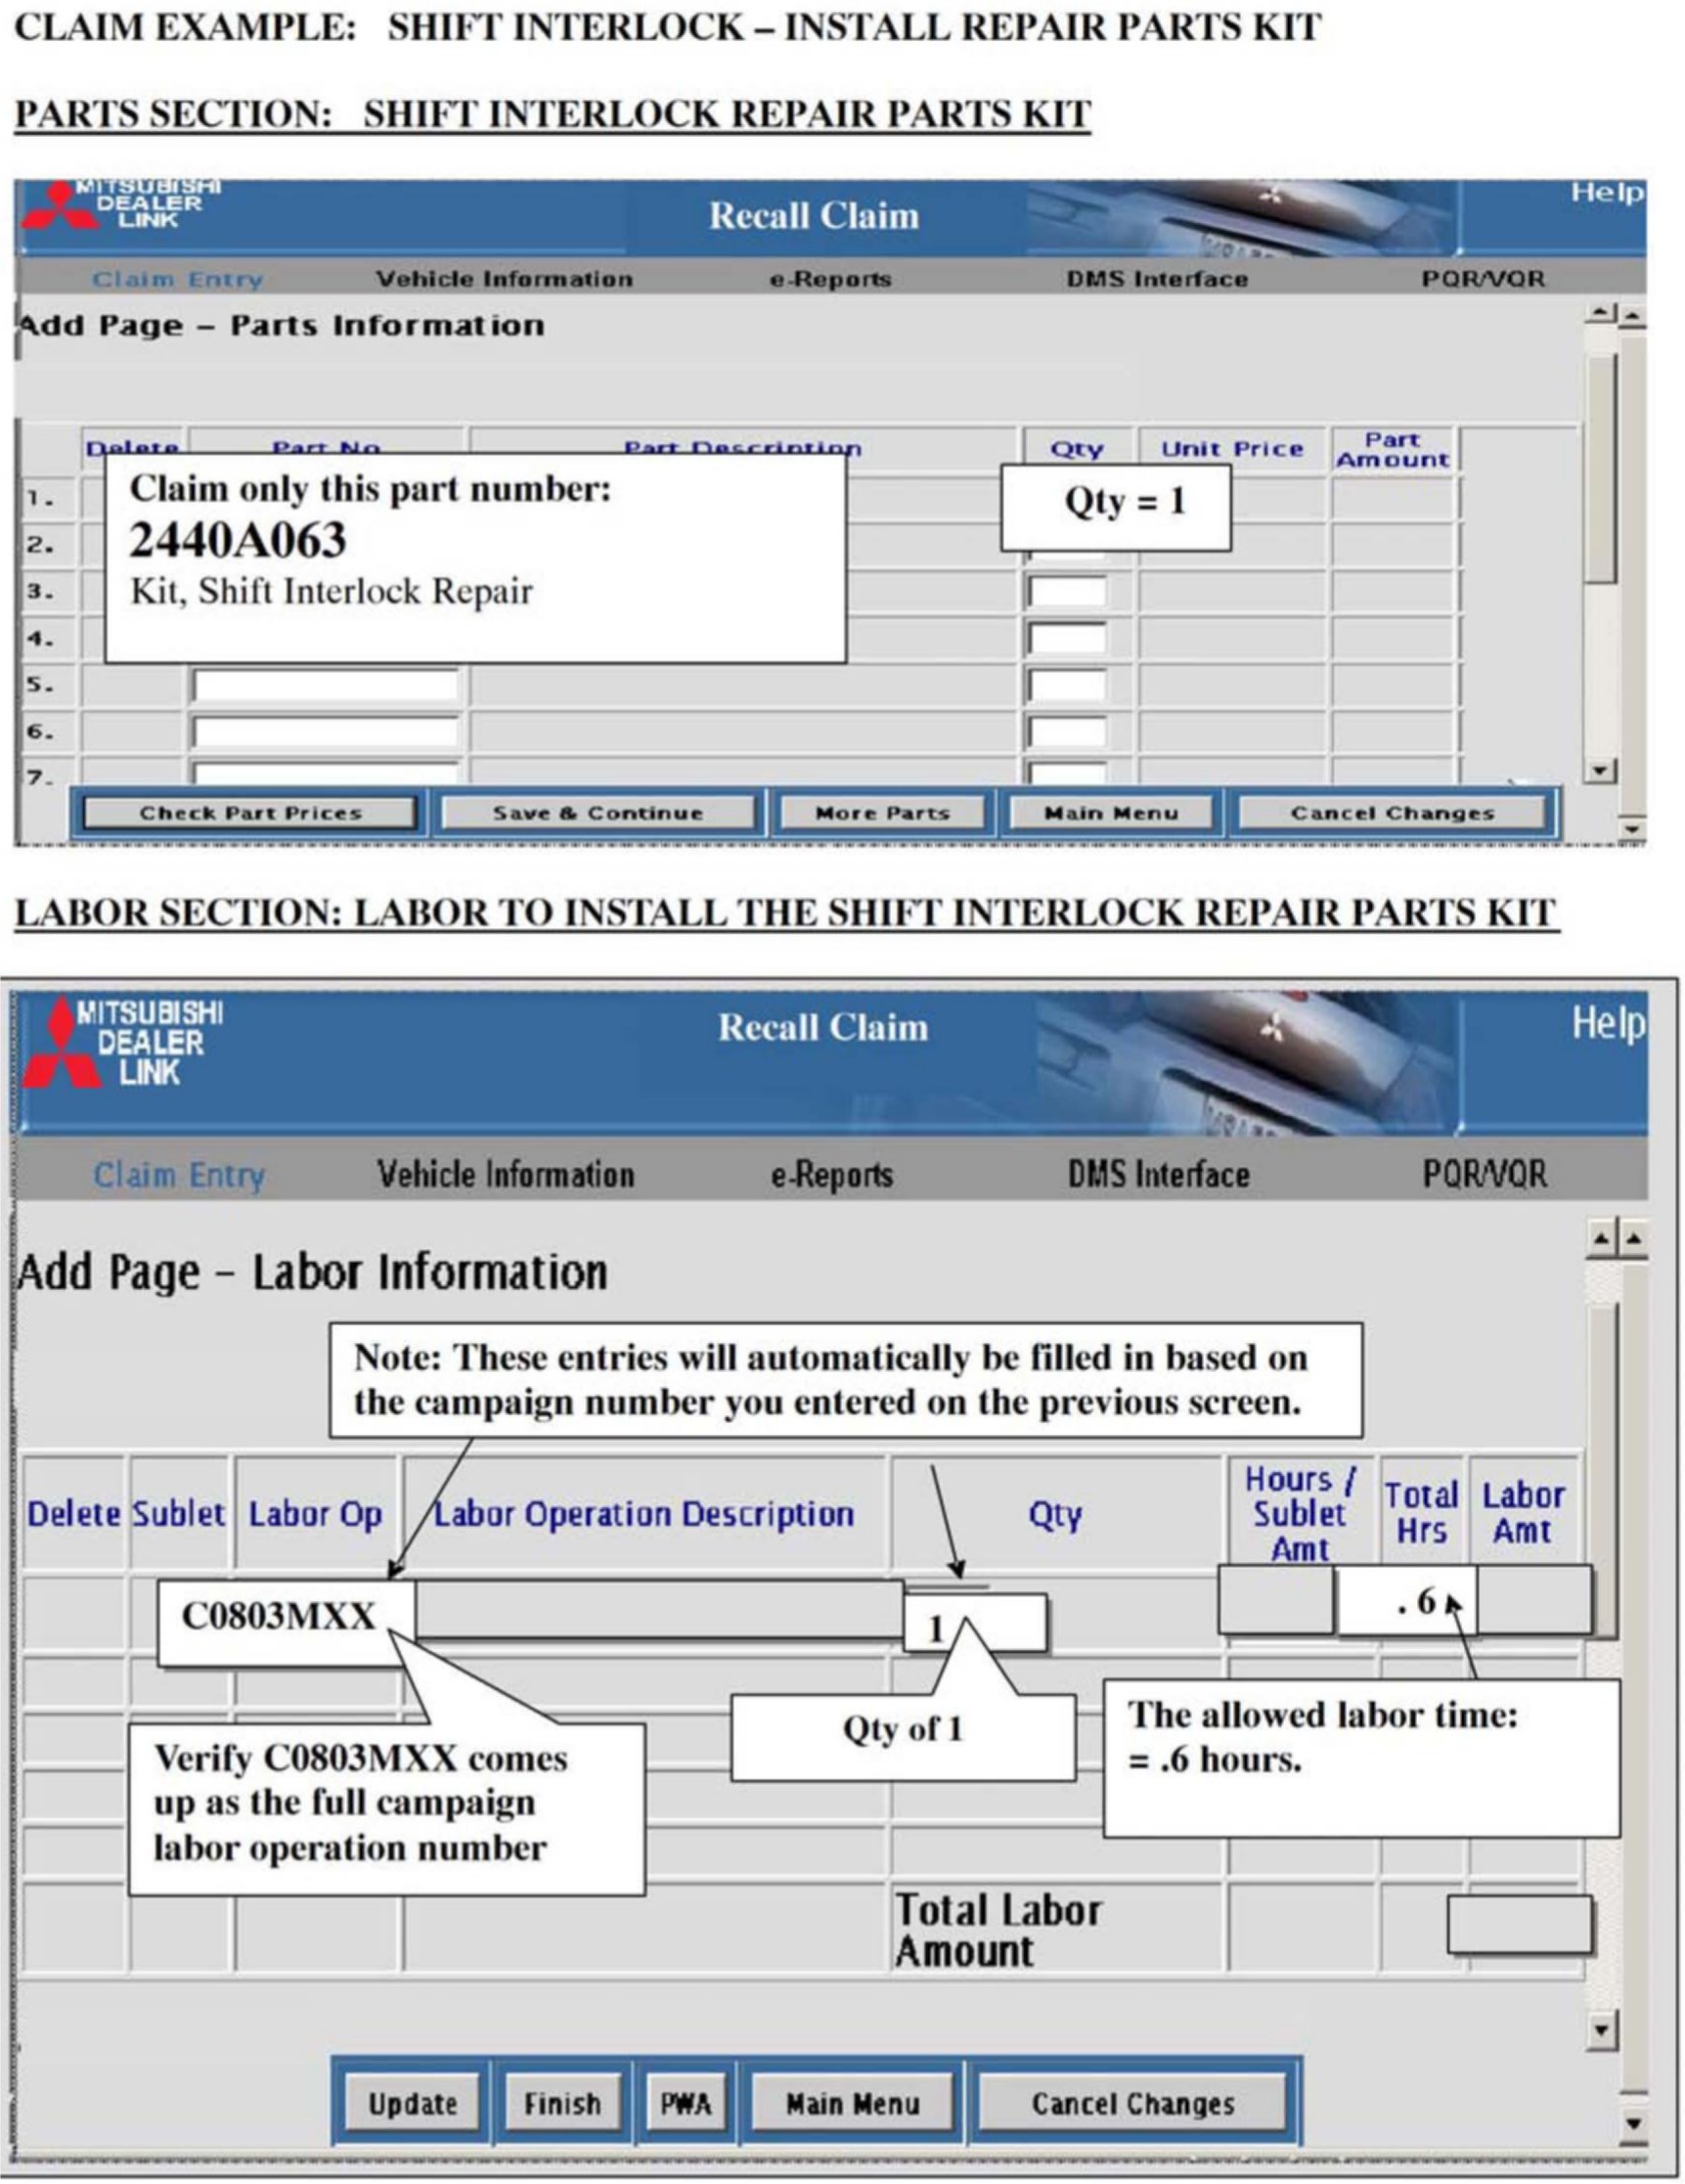Image resolution: width=1685 pixels, height=2184 pixels.
Task: Click the Part No field in row 5
Action: (326, 686)
